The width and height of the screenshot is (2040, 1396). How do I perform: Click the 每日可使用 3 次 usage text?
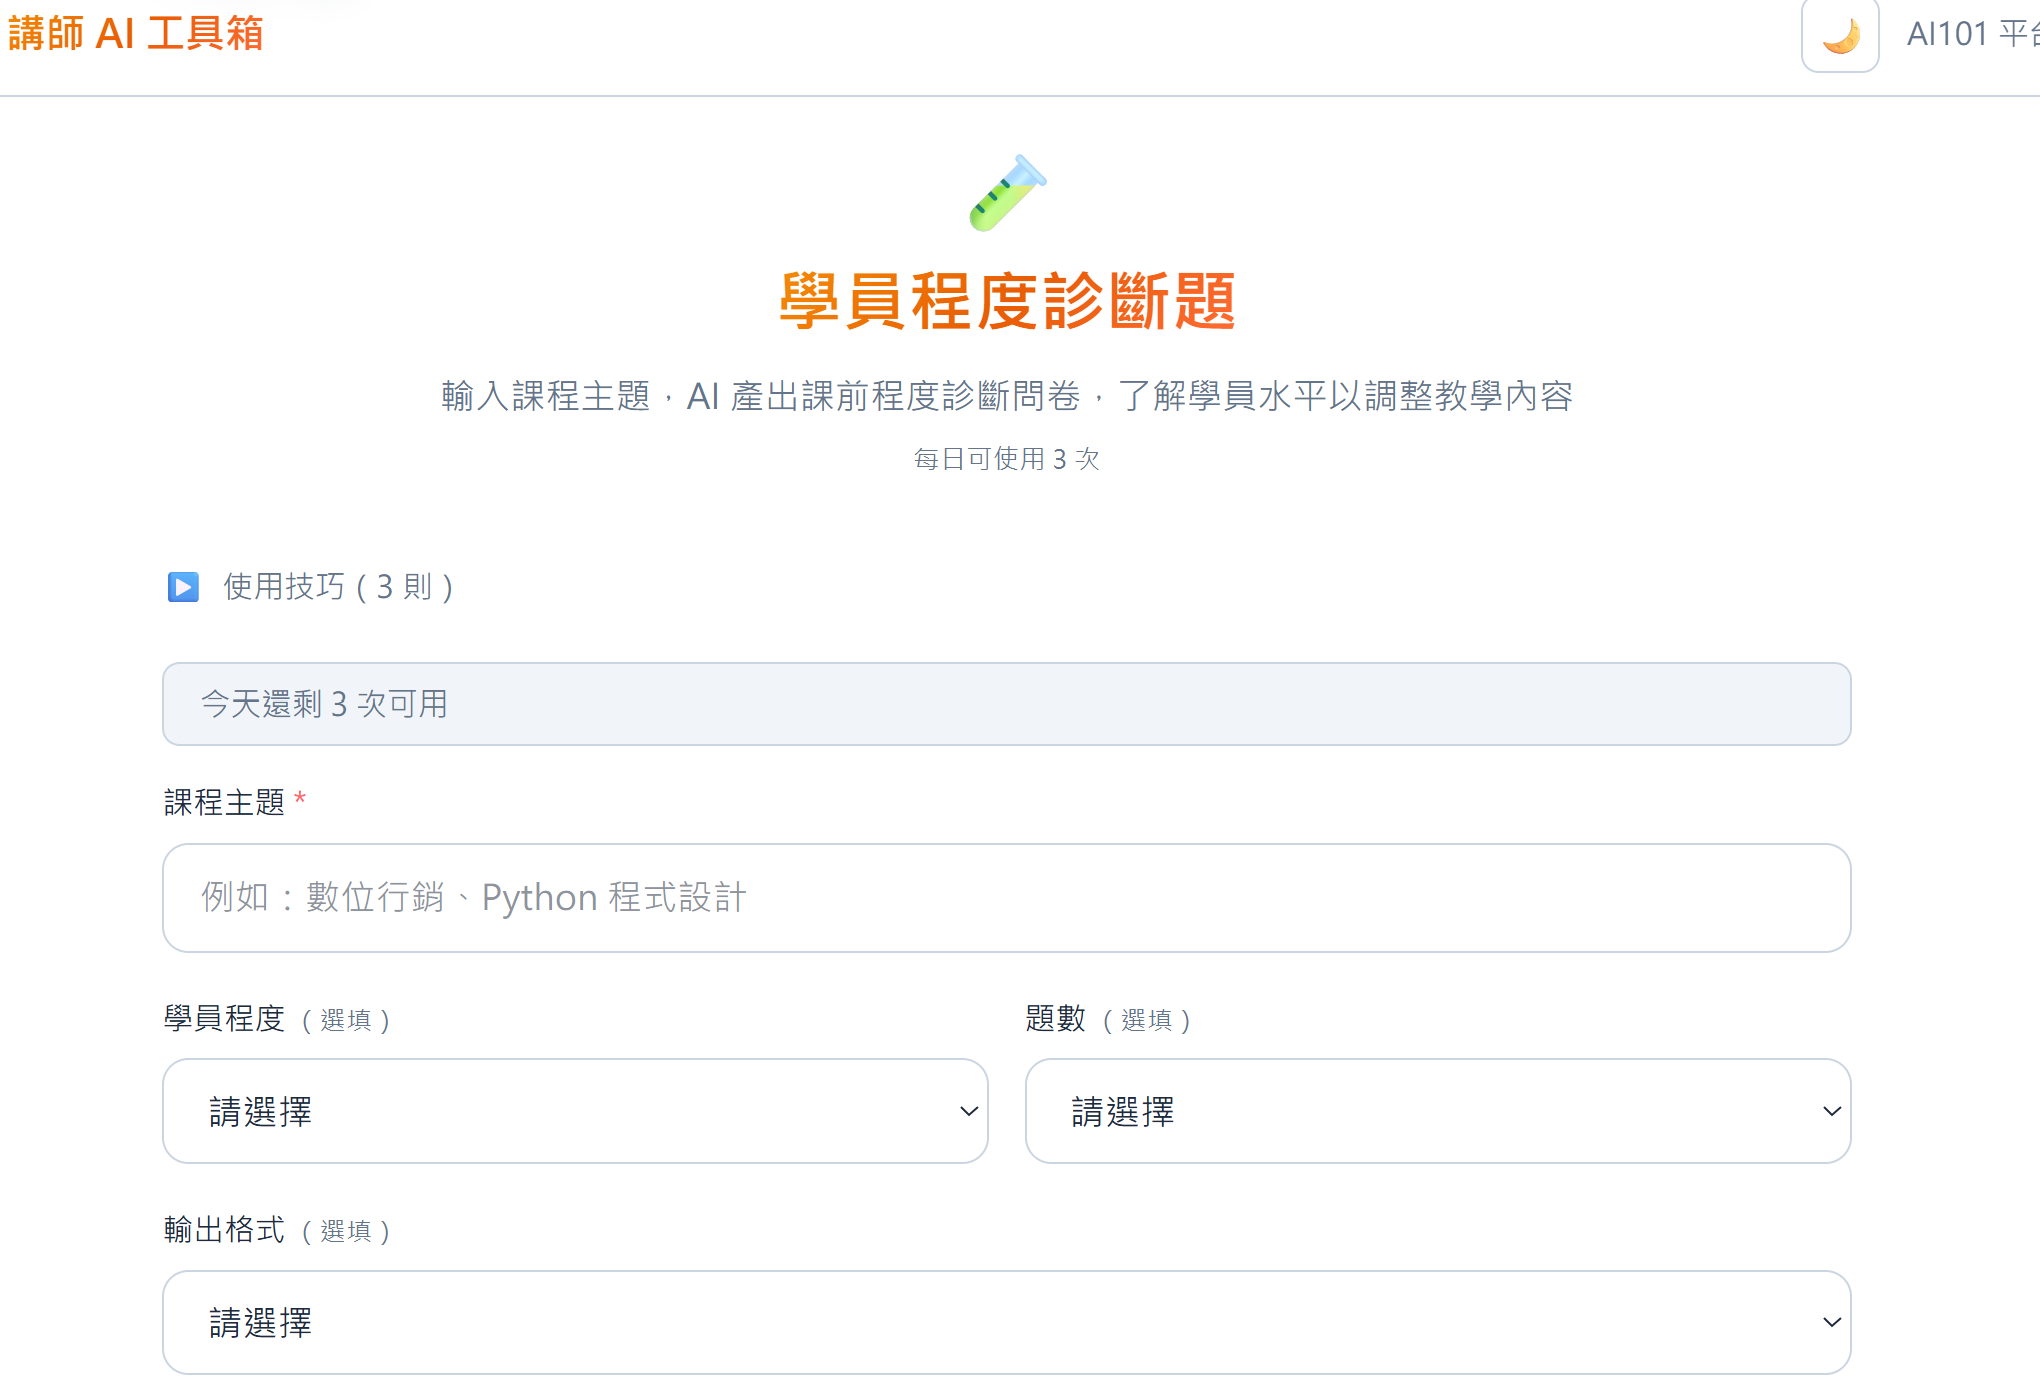click(x=1006, y=459)
